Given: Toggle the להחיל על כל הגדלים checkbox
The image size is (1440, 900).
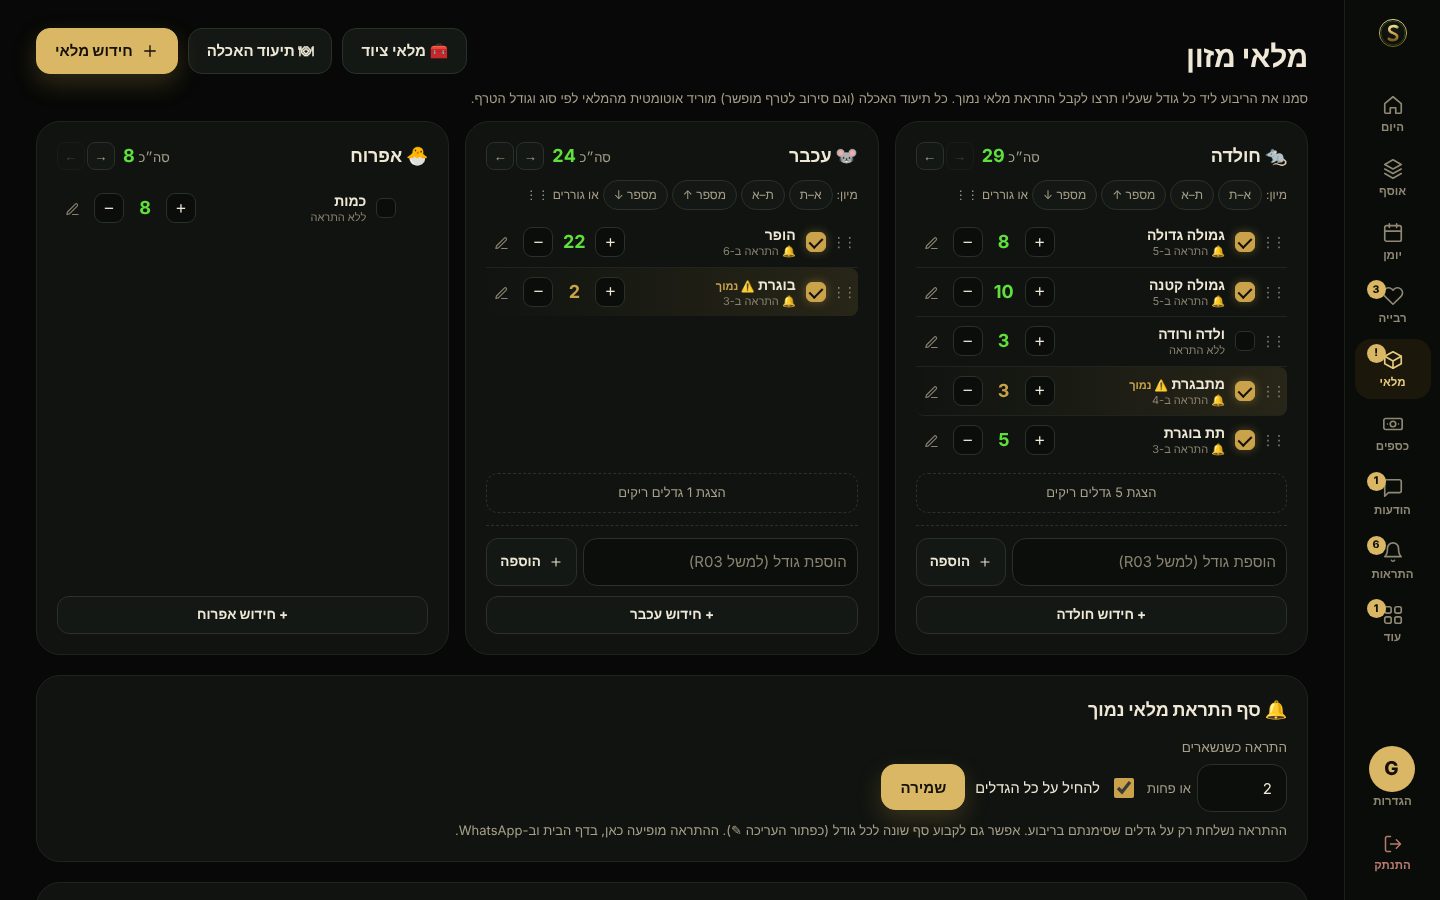Looking at the screenshot, I should (1124, 788).
